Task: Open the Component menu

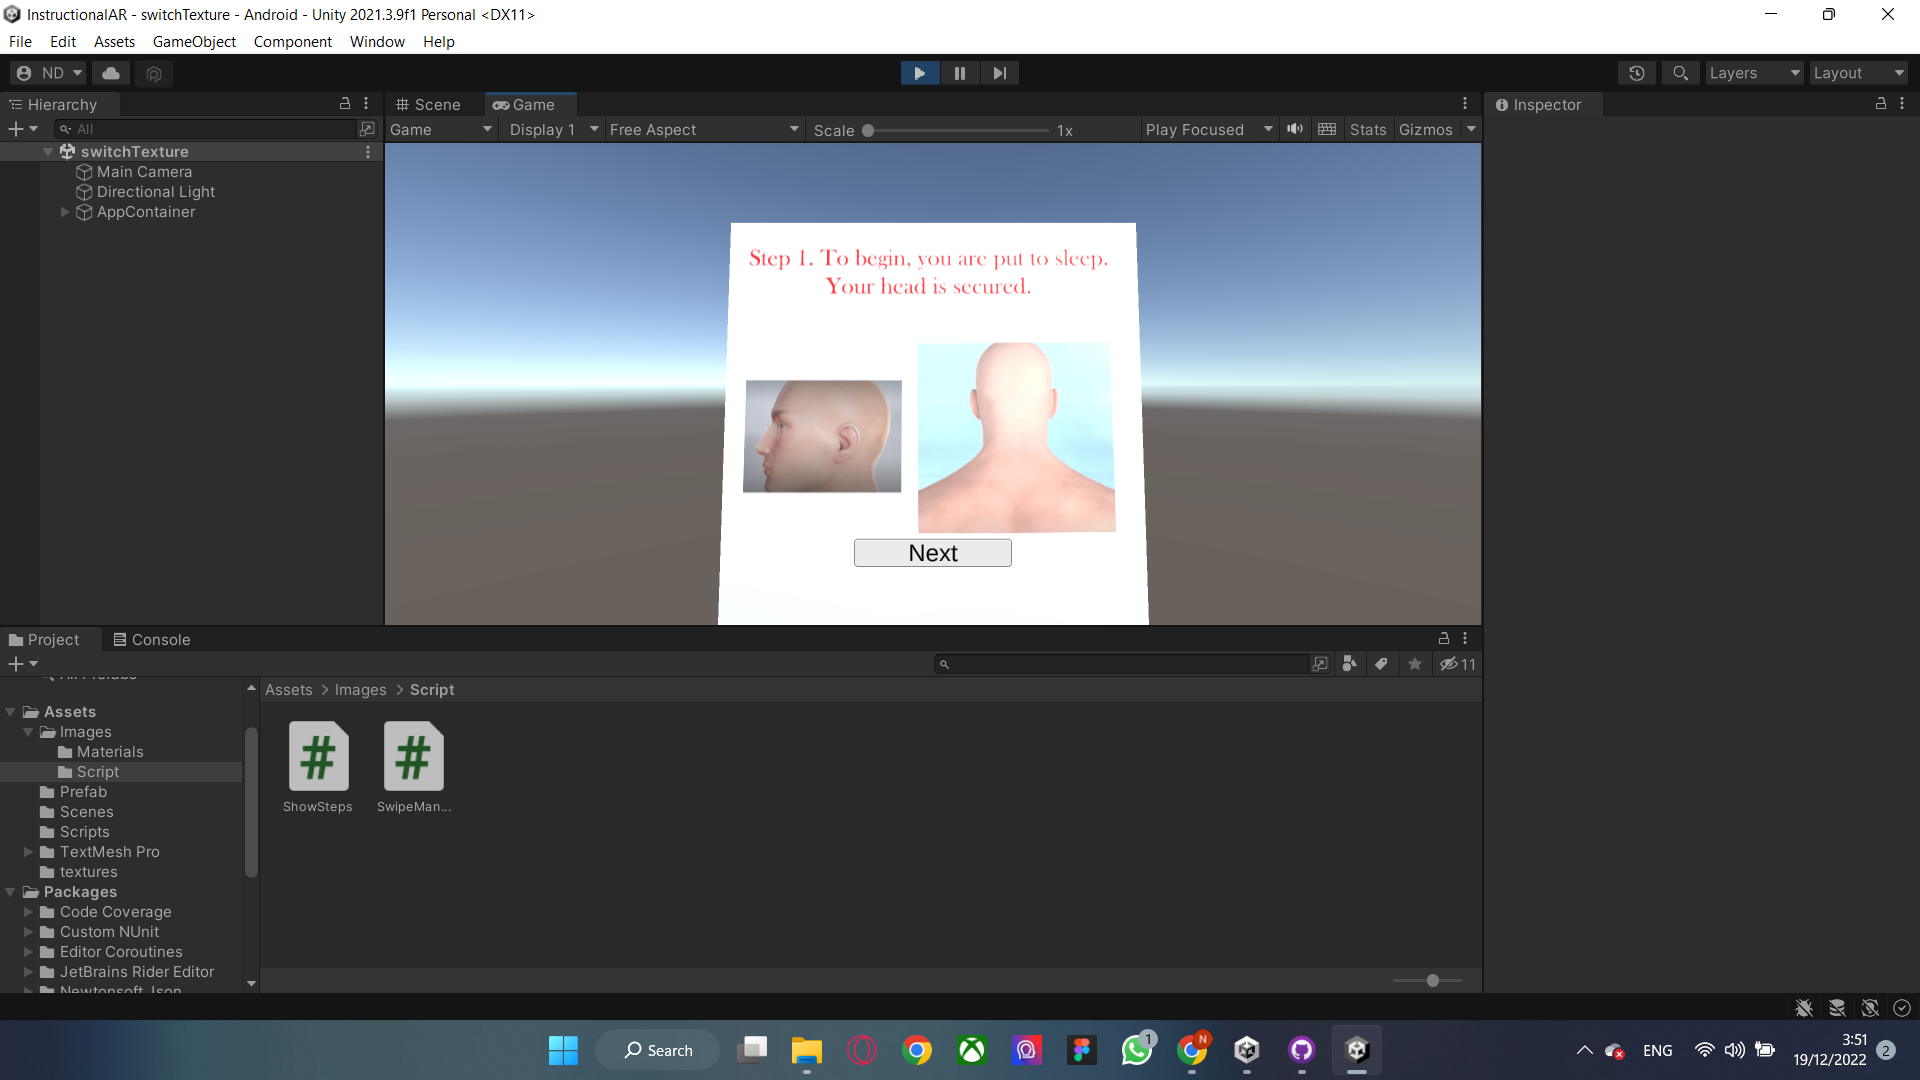Action: point(293,42)
